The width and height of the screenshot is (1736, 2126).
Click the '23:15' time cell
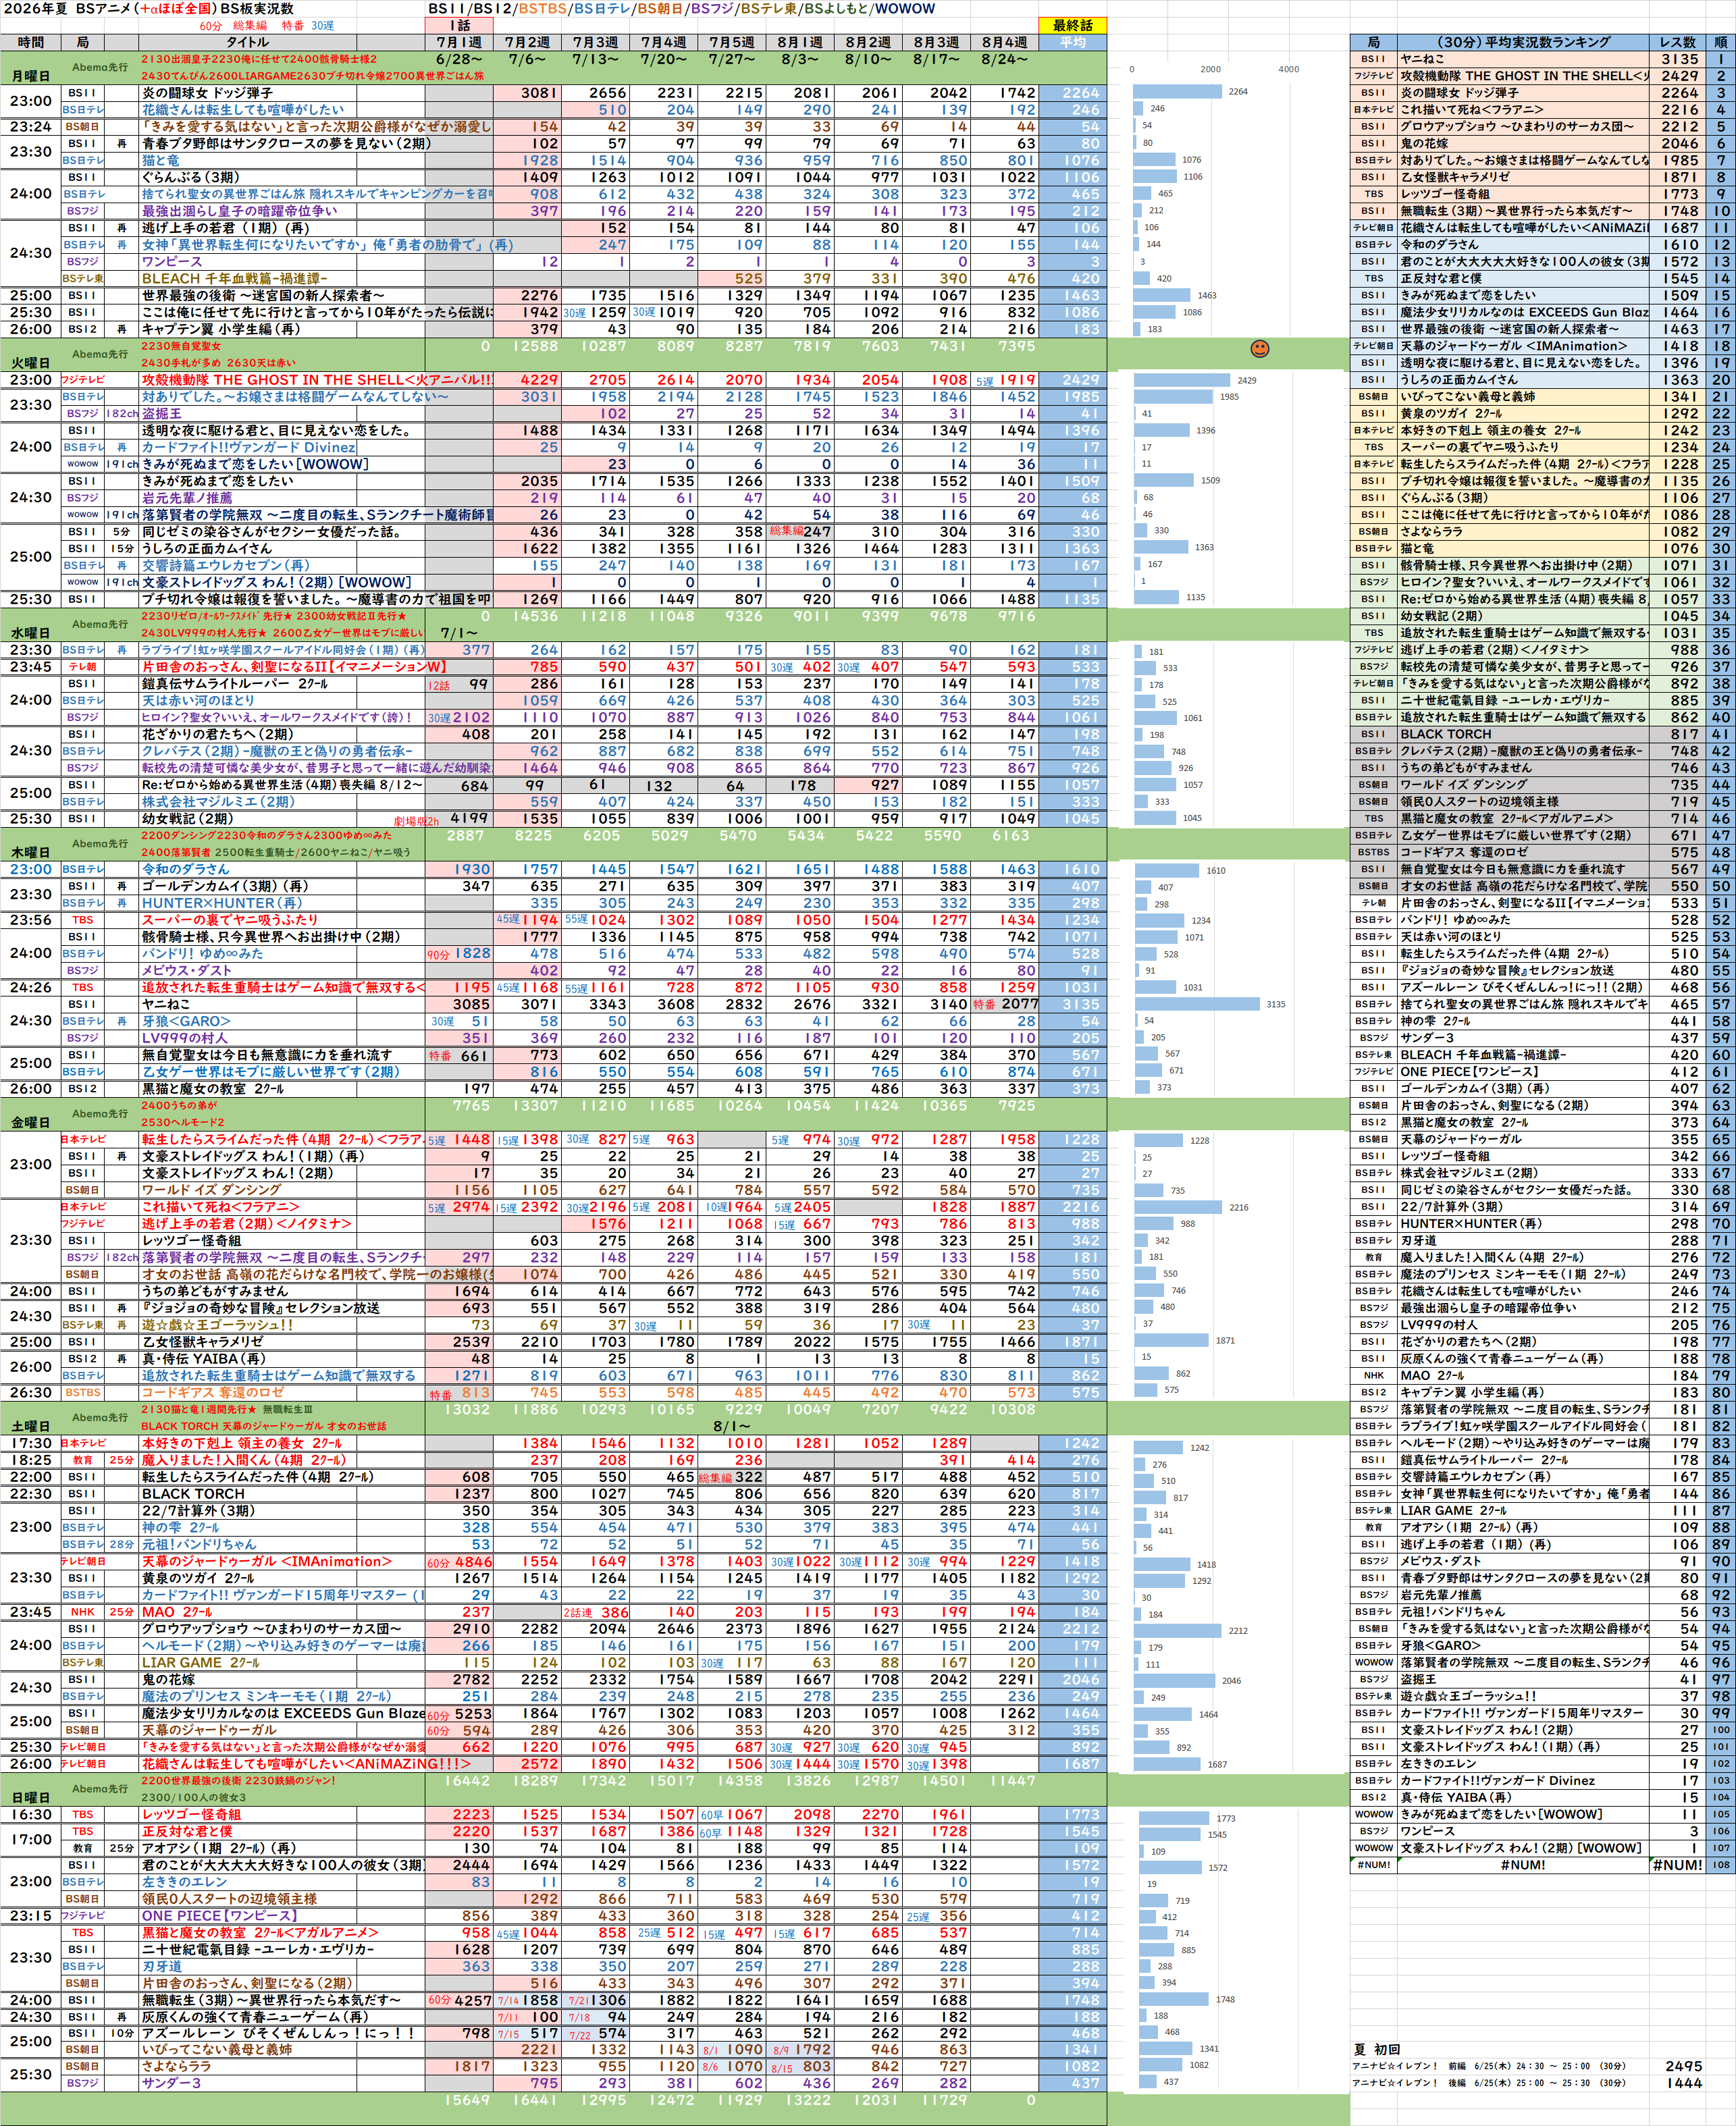click(x=31, y=1916)
